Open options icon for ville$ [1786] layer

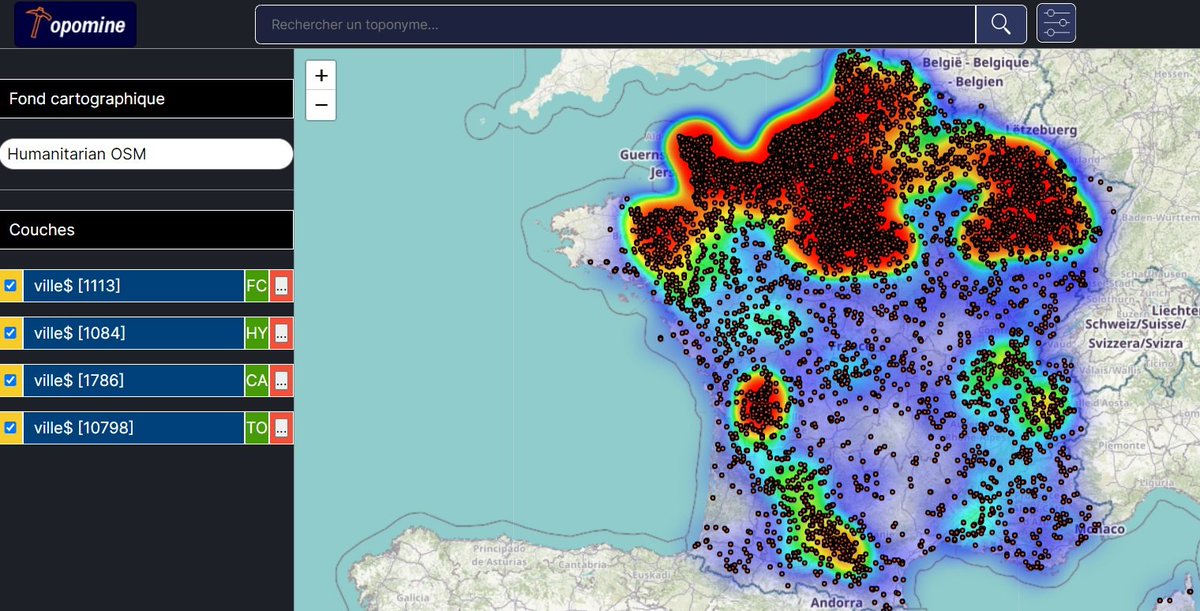click(x=281, y=380)
